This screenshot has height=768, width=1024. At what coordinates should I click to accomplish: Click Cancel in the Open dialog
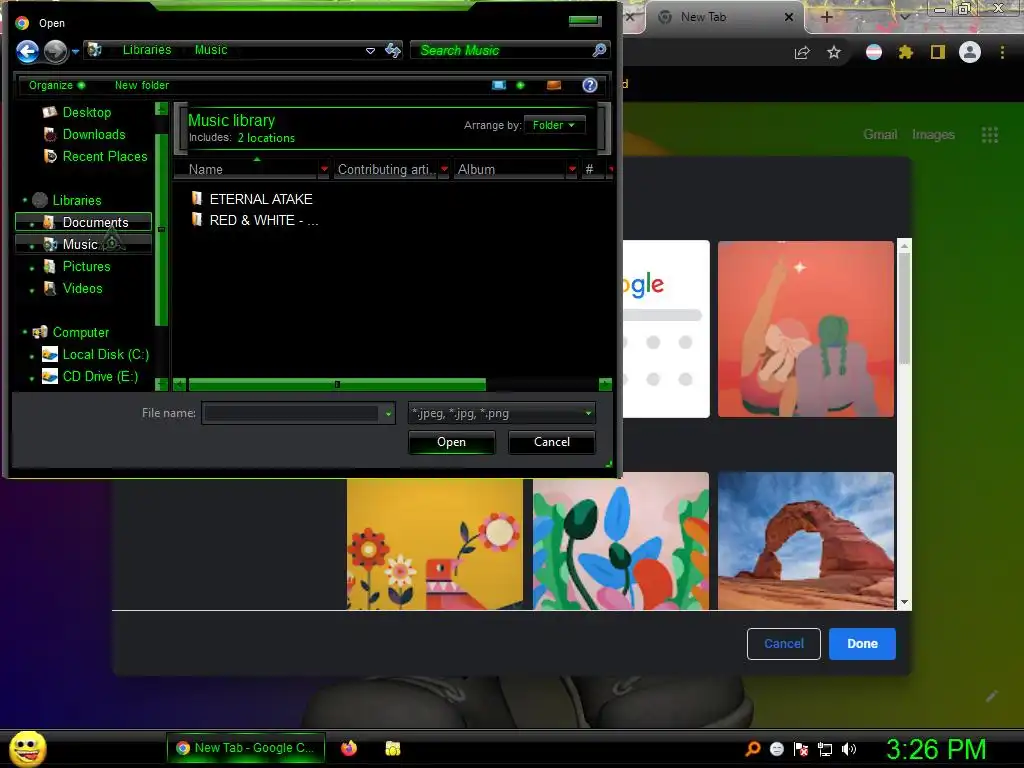pos(552,442)
